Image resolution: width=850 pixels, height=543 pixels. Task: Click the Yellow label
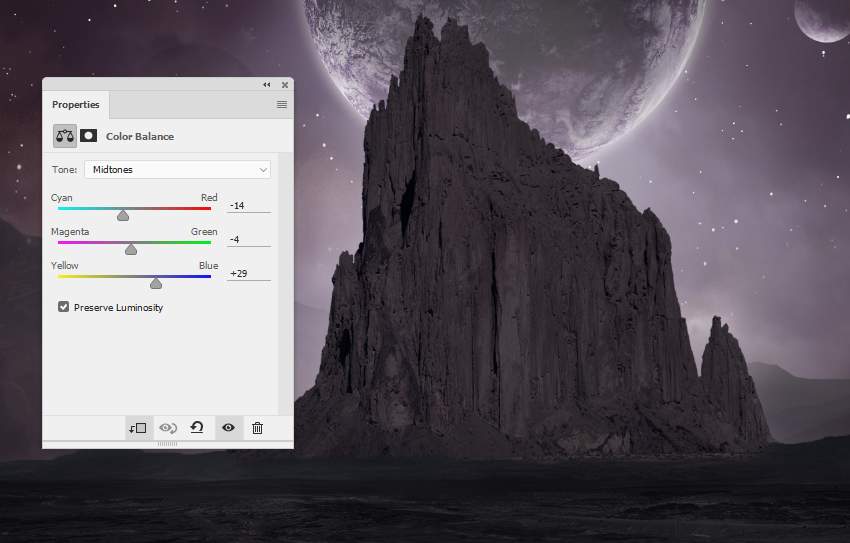[x=65, y=266]
